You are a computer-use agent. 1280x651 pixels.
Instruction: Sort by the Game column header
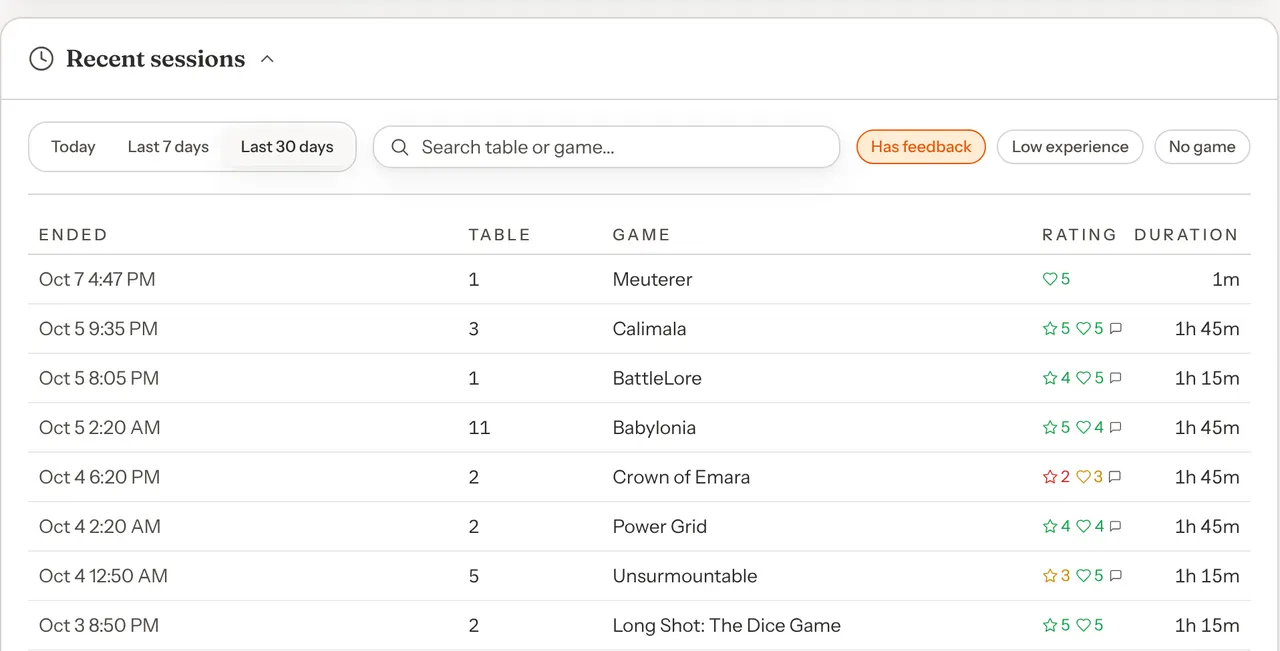641,235
